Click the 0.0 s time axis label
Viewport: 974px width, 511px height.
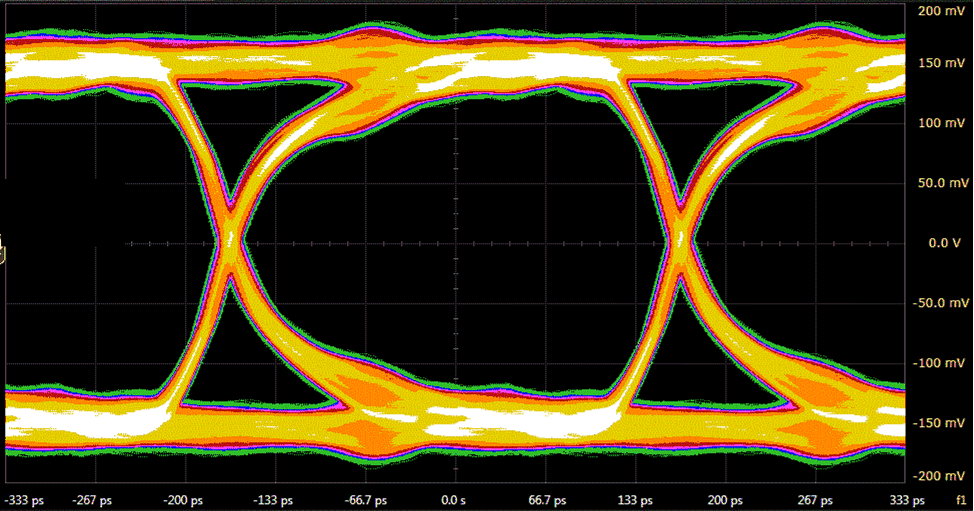[x=453, y=500]
